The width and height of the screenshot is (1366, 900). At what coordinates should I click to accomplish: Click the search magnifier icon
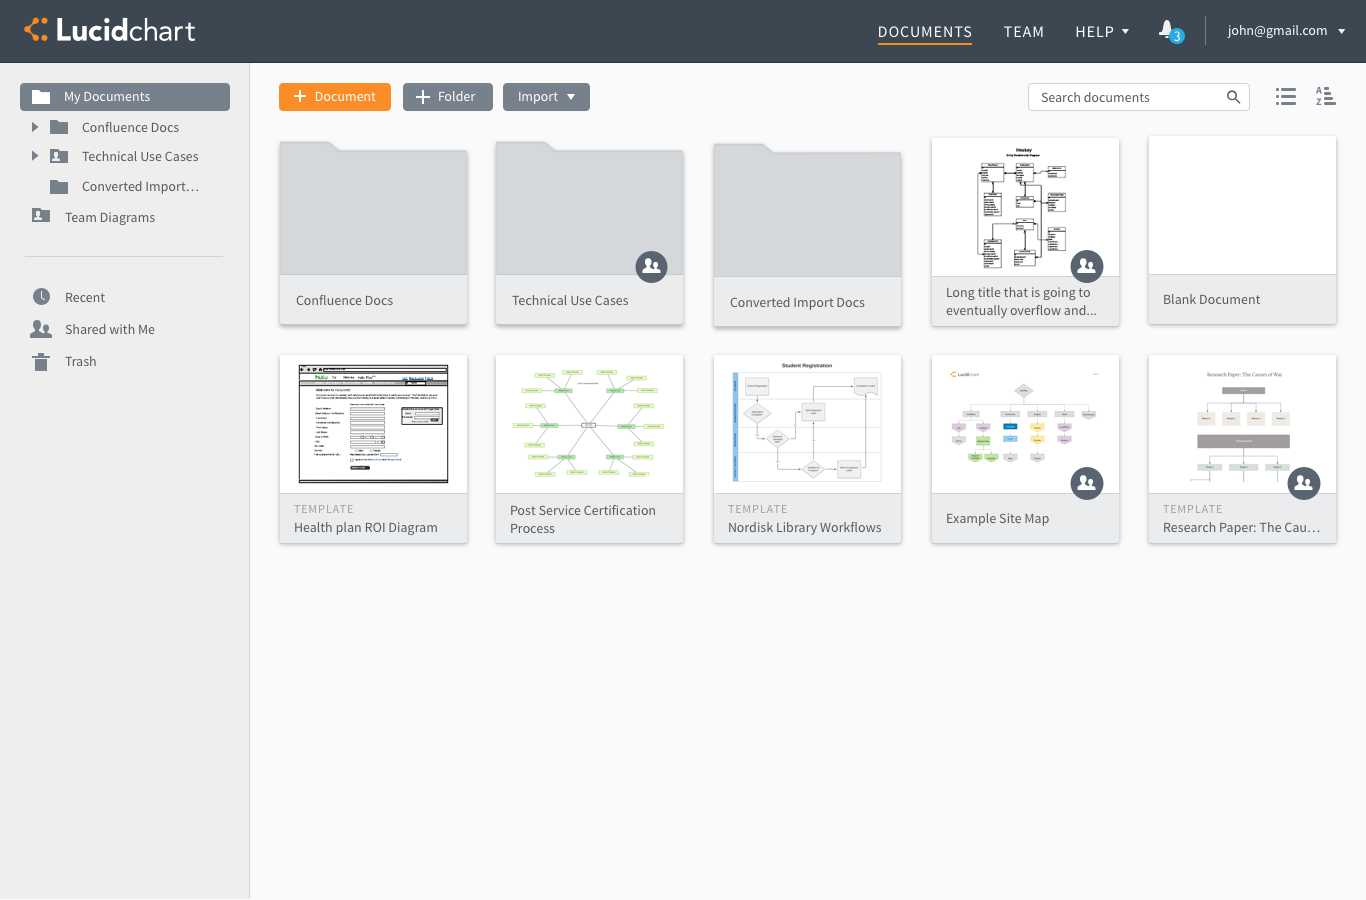click(1233, 97)
